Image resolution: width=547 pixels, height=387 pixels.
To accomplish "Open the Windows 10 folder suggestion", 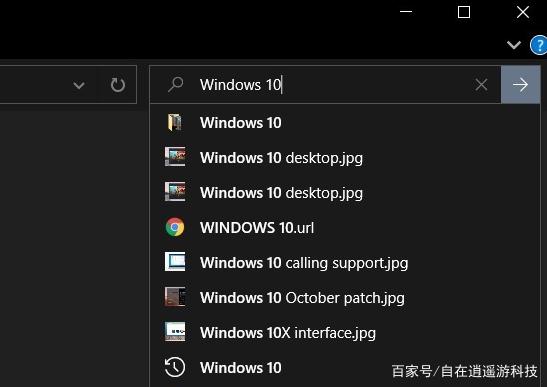I will (x=345, y=122).
